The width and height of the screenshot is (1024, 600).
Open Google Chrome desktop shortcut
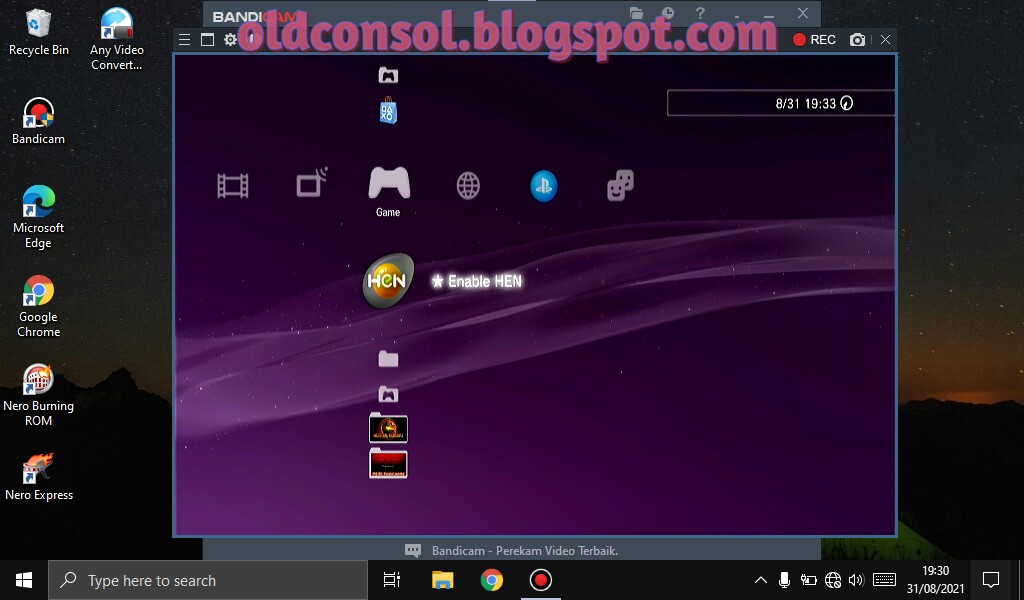[x=38, y=306]
